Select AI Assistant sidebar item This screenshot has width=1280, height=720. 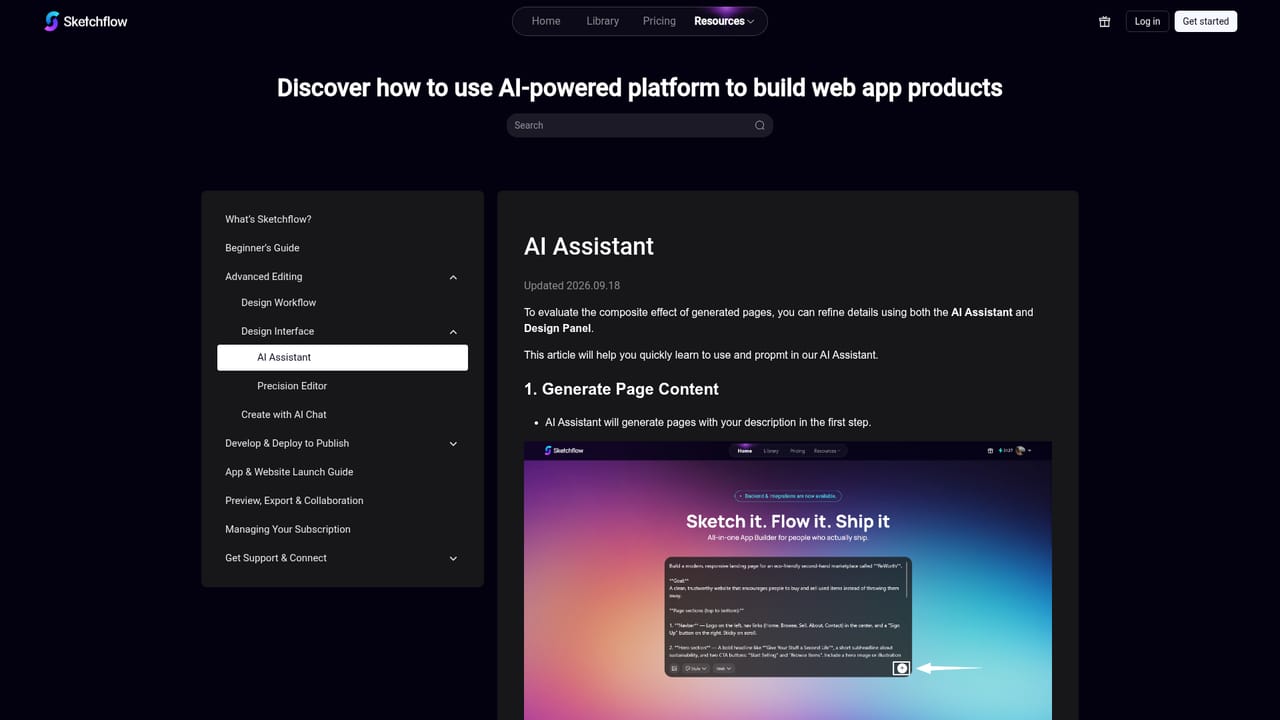[342, 358]
